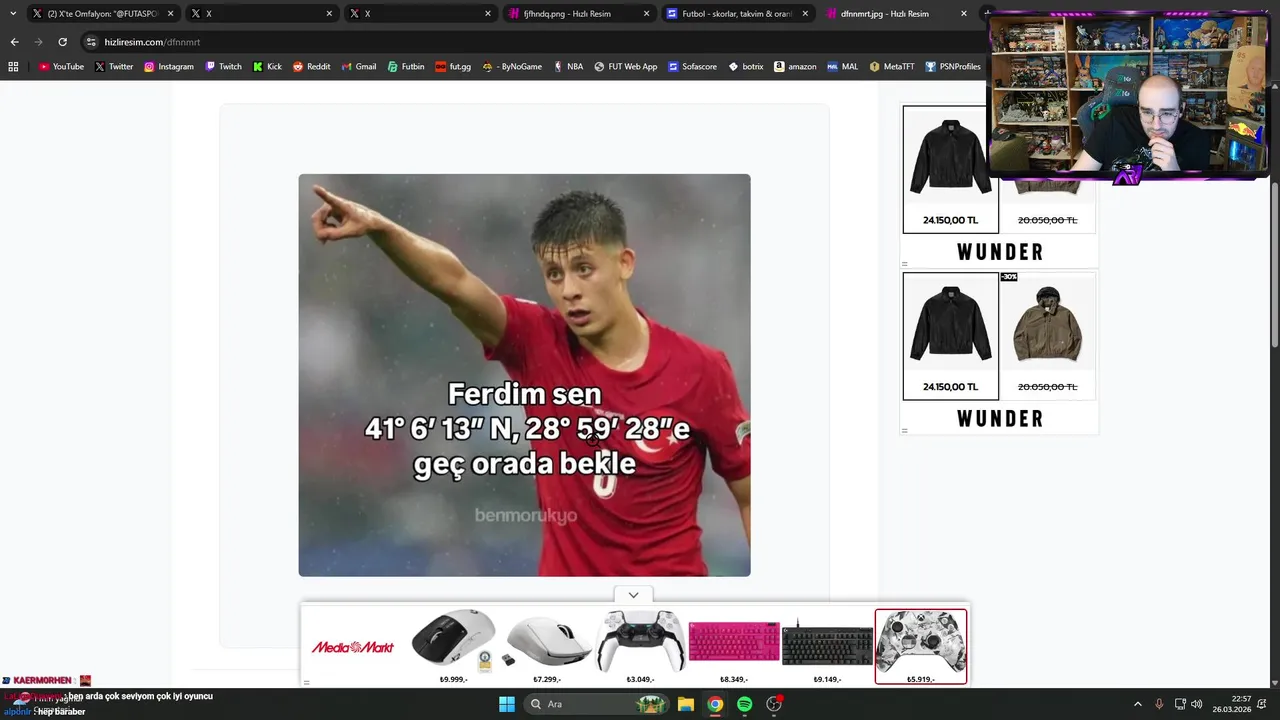Switch to fjfhndq.png Hızlı Resim tab
The image size is (1280, 720).
point(578,14)
